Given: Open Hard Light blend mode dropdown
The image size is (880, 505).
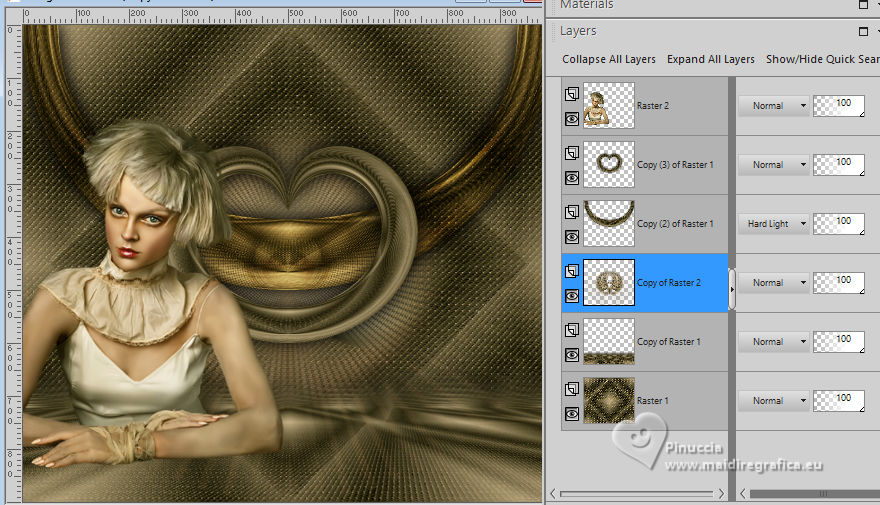Looking at the screenshot, I should click(x=773, y=224).
